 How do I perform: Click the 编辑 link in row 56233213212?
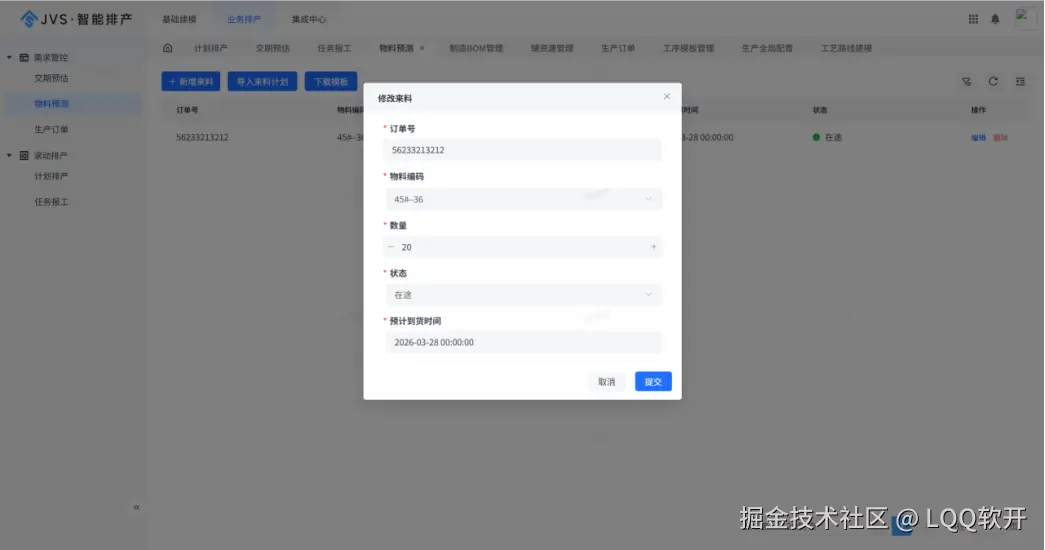tap(978, 137)
